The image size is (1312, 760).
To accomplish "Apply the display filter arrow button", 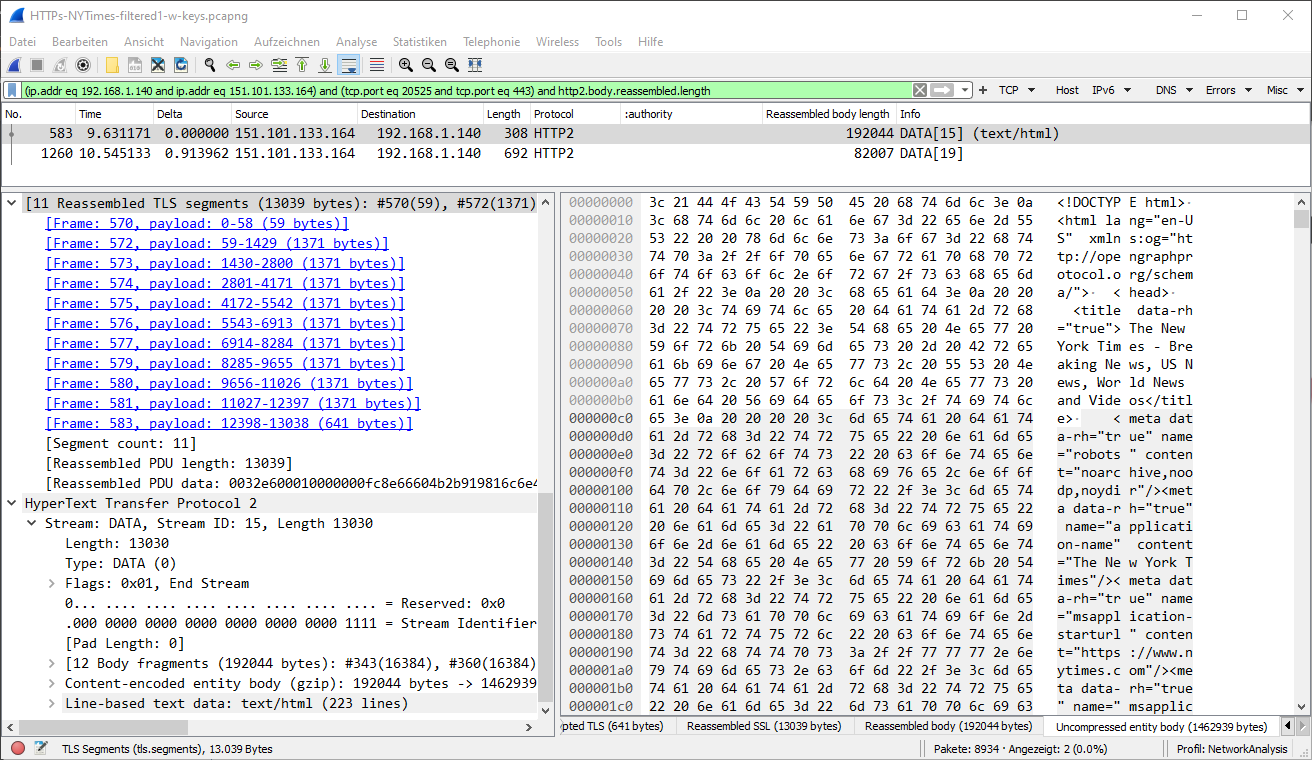I will [x=942, y=90].
